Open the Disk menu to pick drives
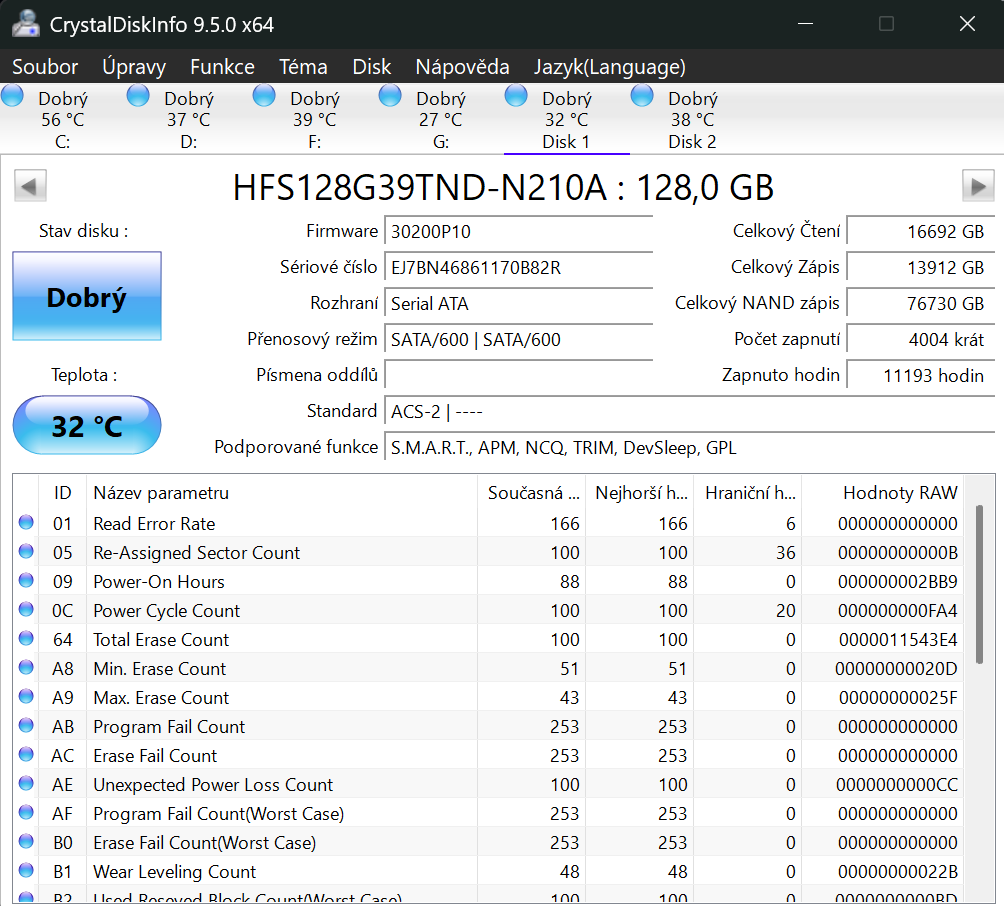Image resolution: width=1004 pixels, height=906 pixels. click(x=371, y=67)
